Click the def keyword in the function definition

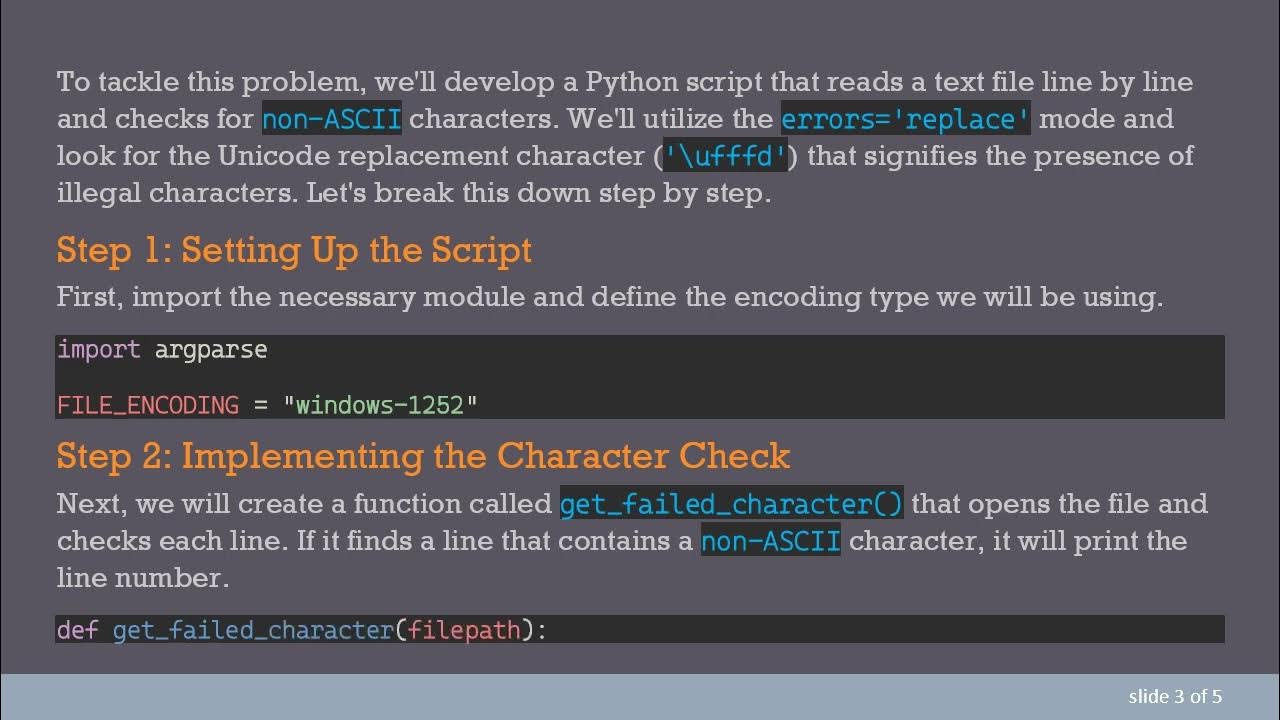(x=77, y=630)
